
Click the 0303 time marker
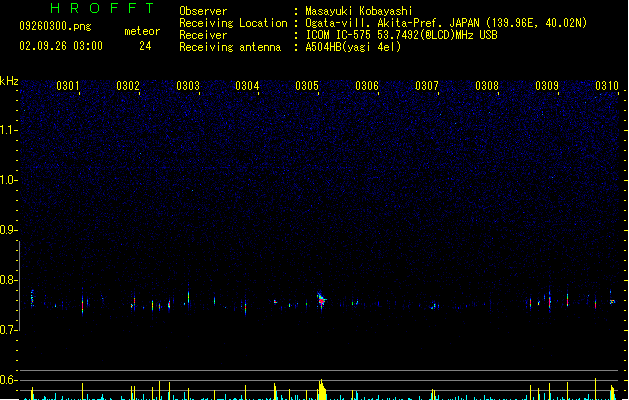click(188, 86)
